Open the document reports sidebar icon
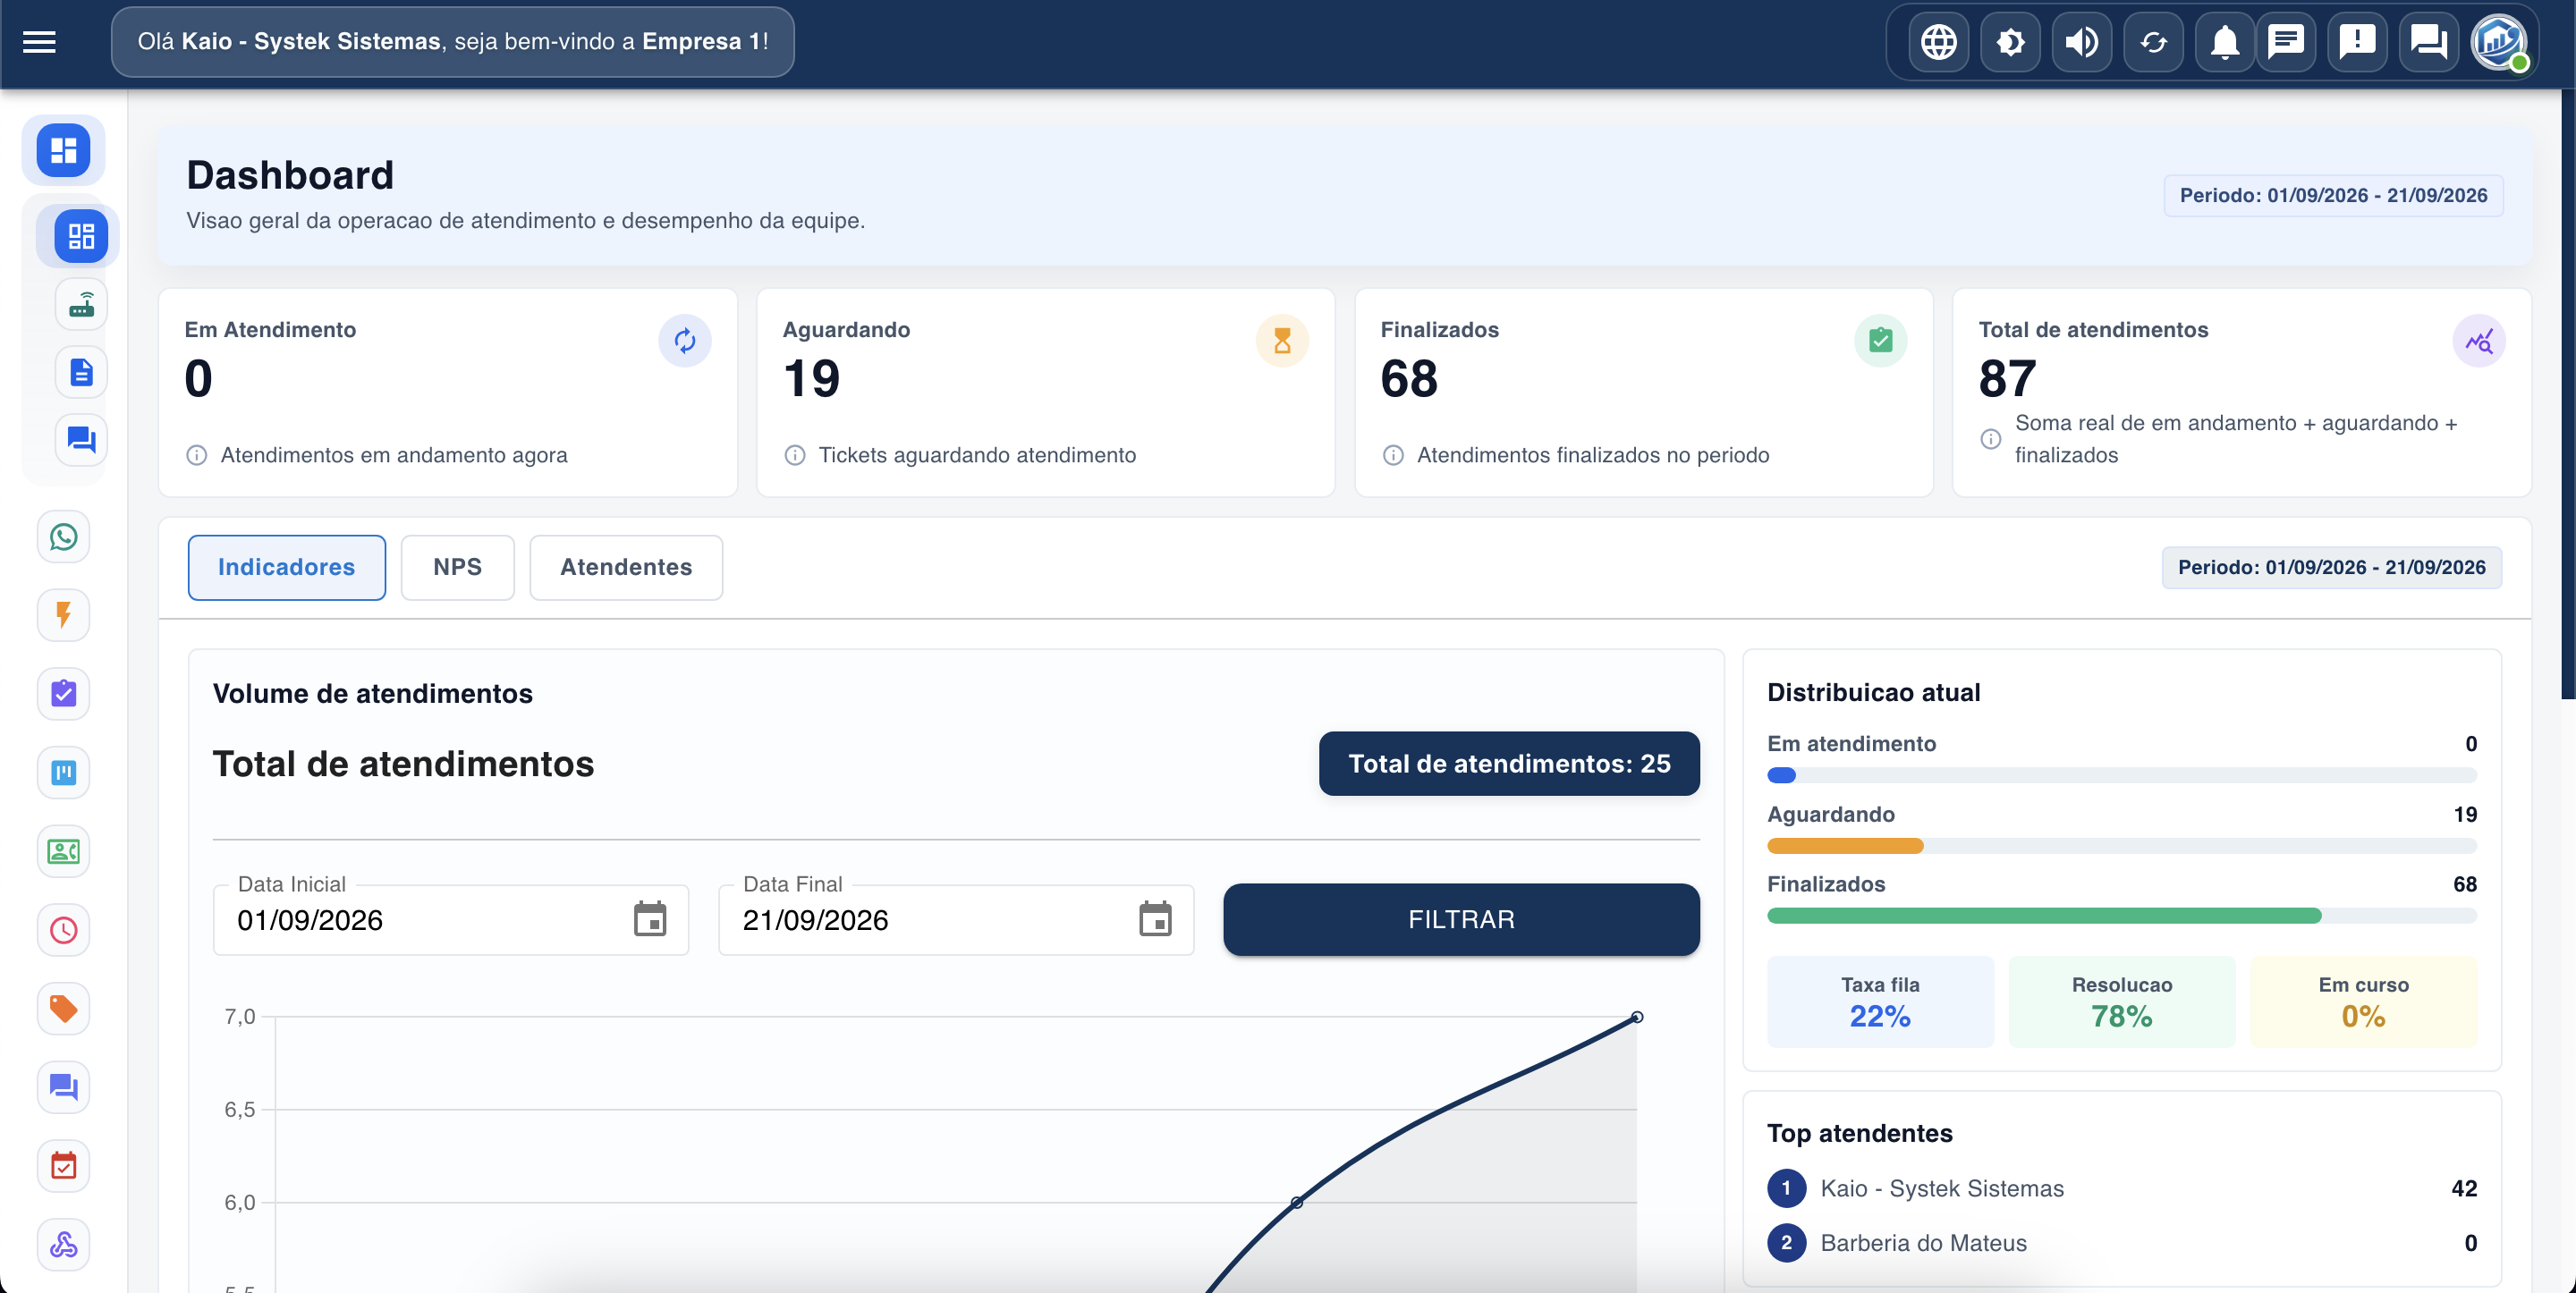Image resolution: width=2576 pixels, height=1293 pixels. click(x=81, y=372)
